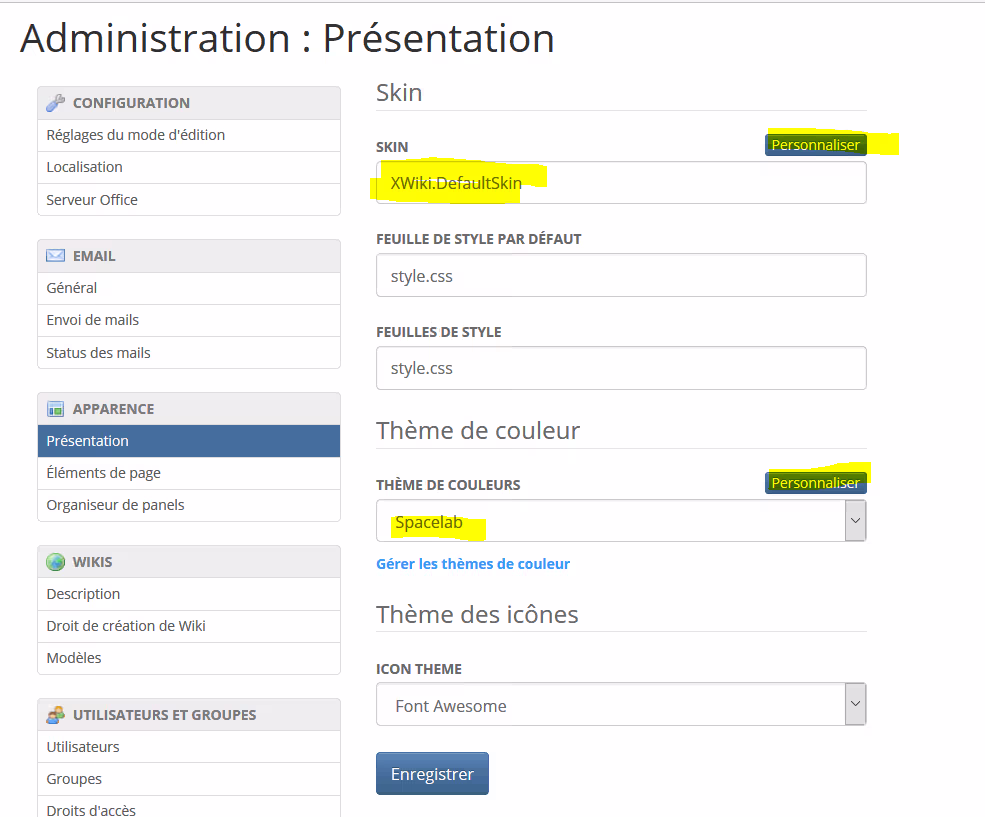Open the Thème de couleurs dropdown

click(620, 521)
